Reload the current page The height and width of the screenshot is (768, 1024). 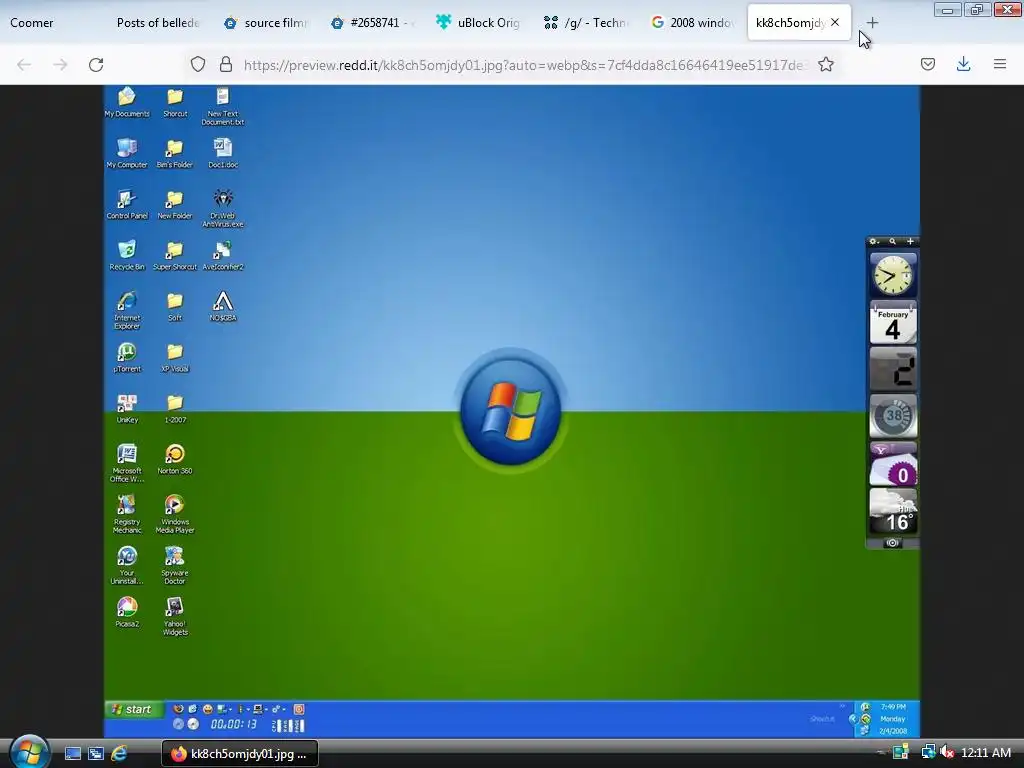tap(96, 65)
